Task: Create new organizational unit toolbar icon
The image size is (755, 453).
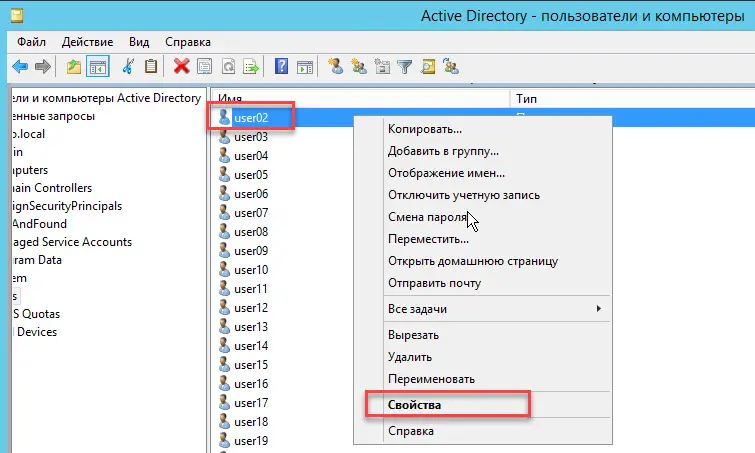Action: point(382,66)
